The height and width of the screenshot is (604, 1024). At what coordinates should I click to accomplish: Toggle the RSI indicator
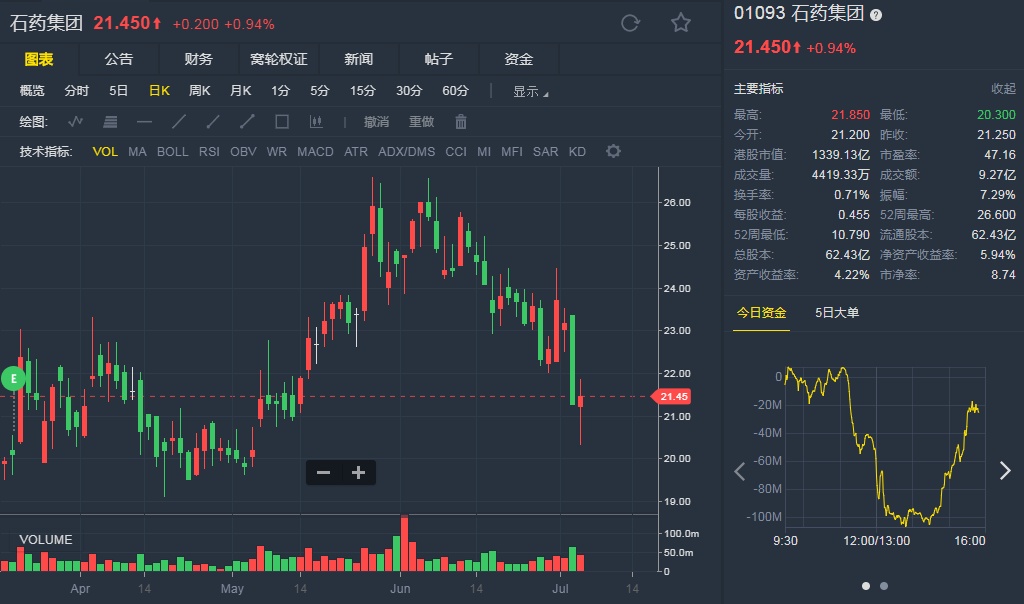click(209, 152)
